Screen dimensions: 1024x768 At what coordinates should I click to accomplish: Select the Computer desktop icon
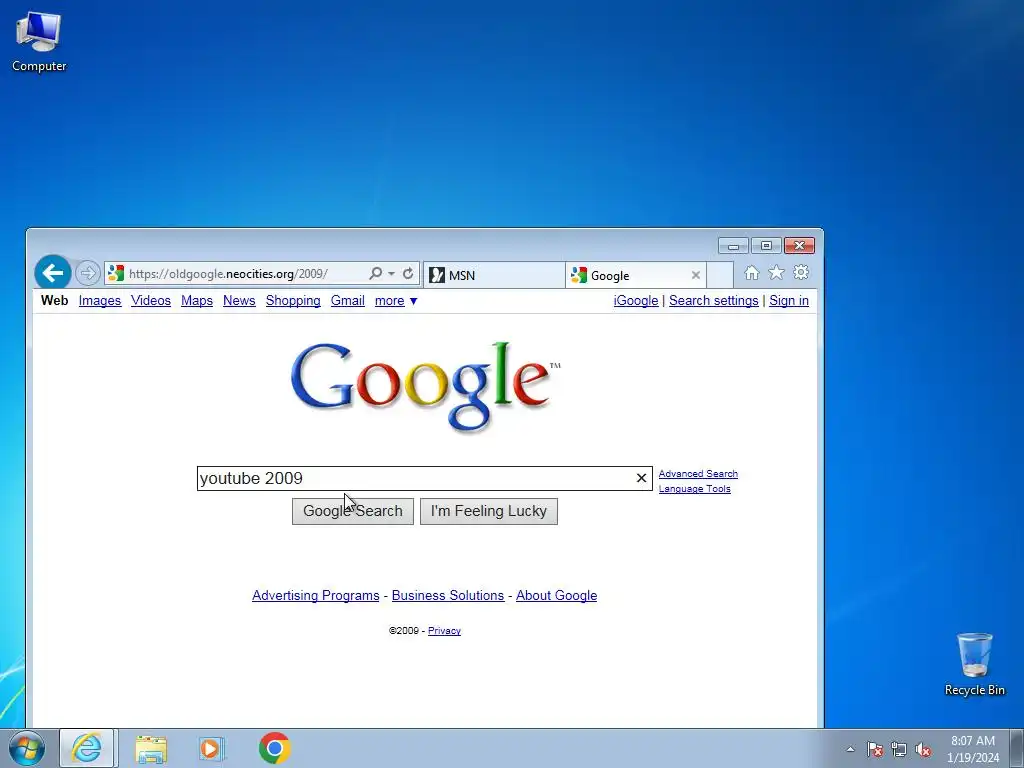(39, 42)
